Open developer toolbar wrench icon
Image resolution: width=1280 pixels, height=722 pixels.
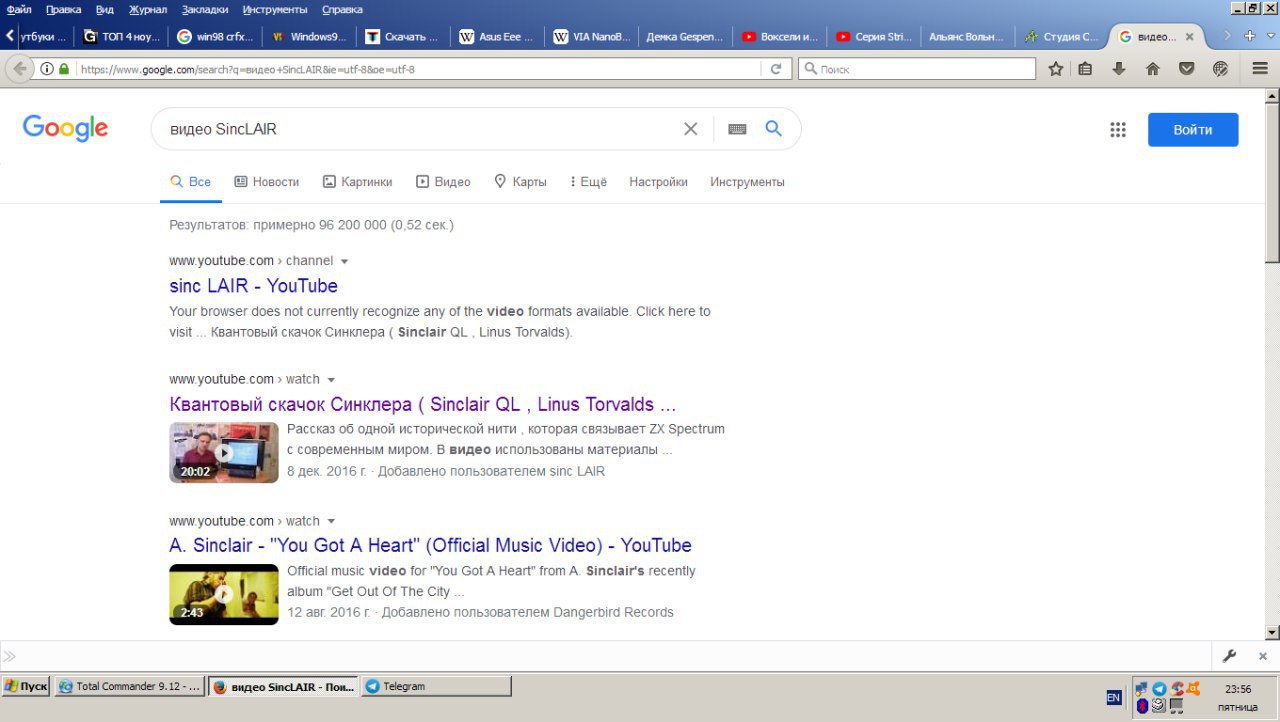(x=1230, y=656)
